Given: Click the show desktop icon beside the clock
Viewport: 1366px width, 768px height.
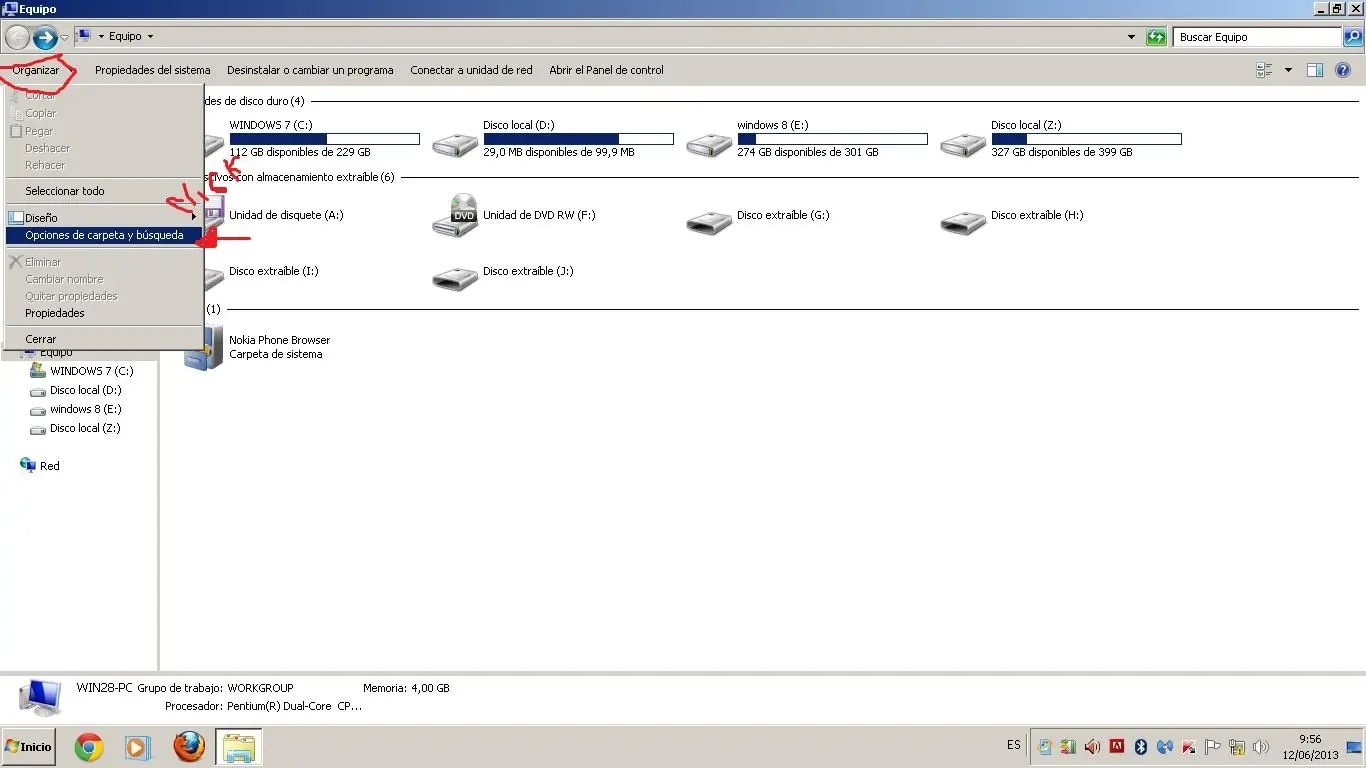Looking at the screenshot, I should coord(1354,746).
